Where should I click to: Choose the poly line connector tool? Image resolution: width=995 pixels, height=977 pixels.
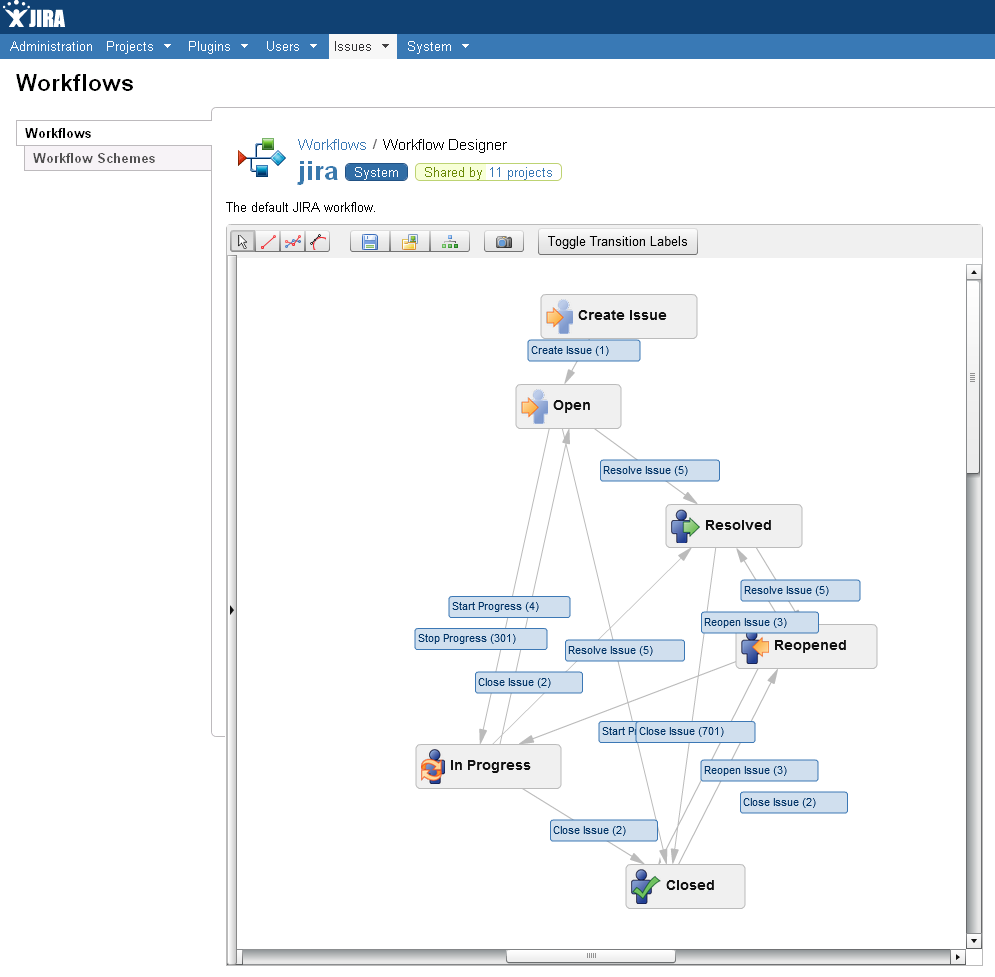[x=293, y=242]
